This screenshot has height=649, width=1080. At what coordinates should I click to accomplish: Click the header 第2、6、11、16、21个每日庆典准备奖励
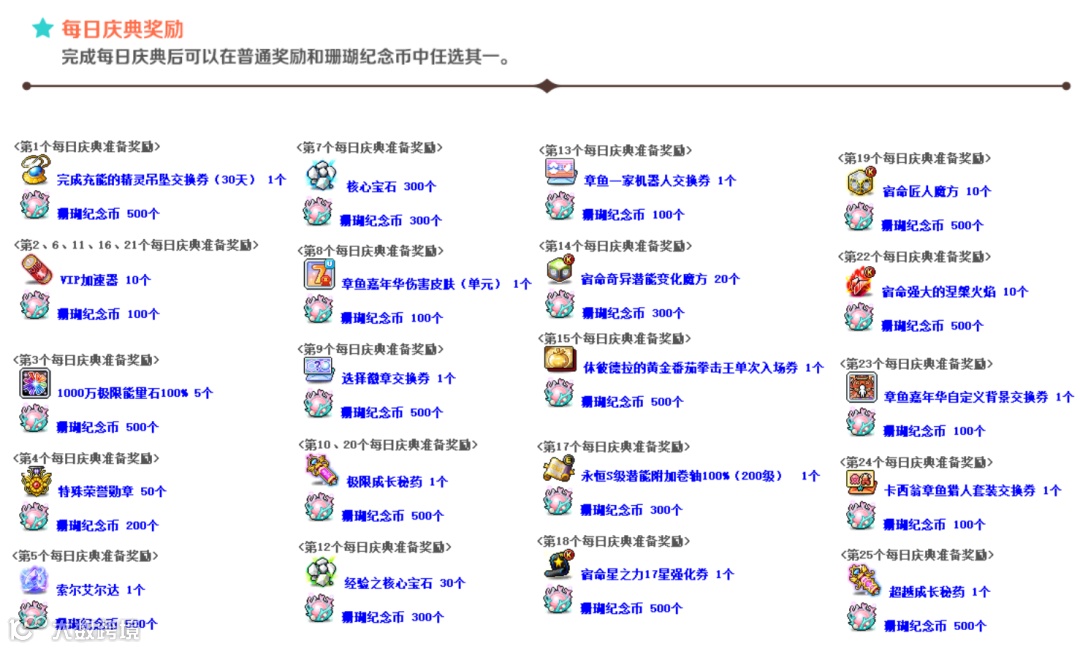tap(136, 245)
